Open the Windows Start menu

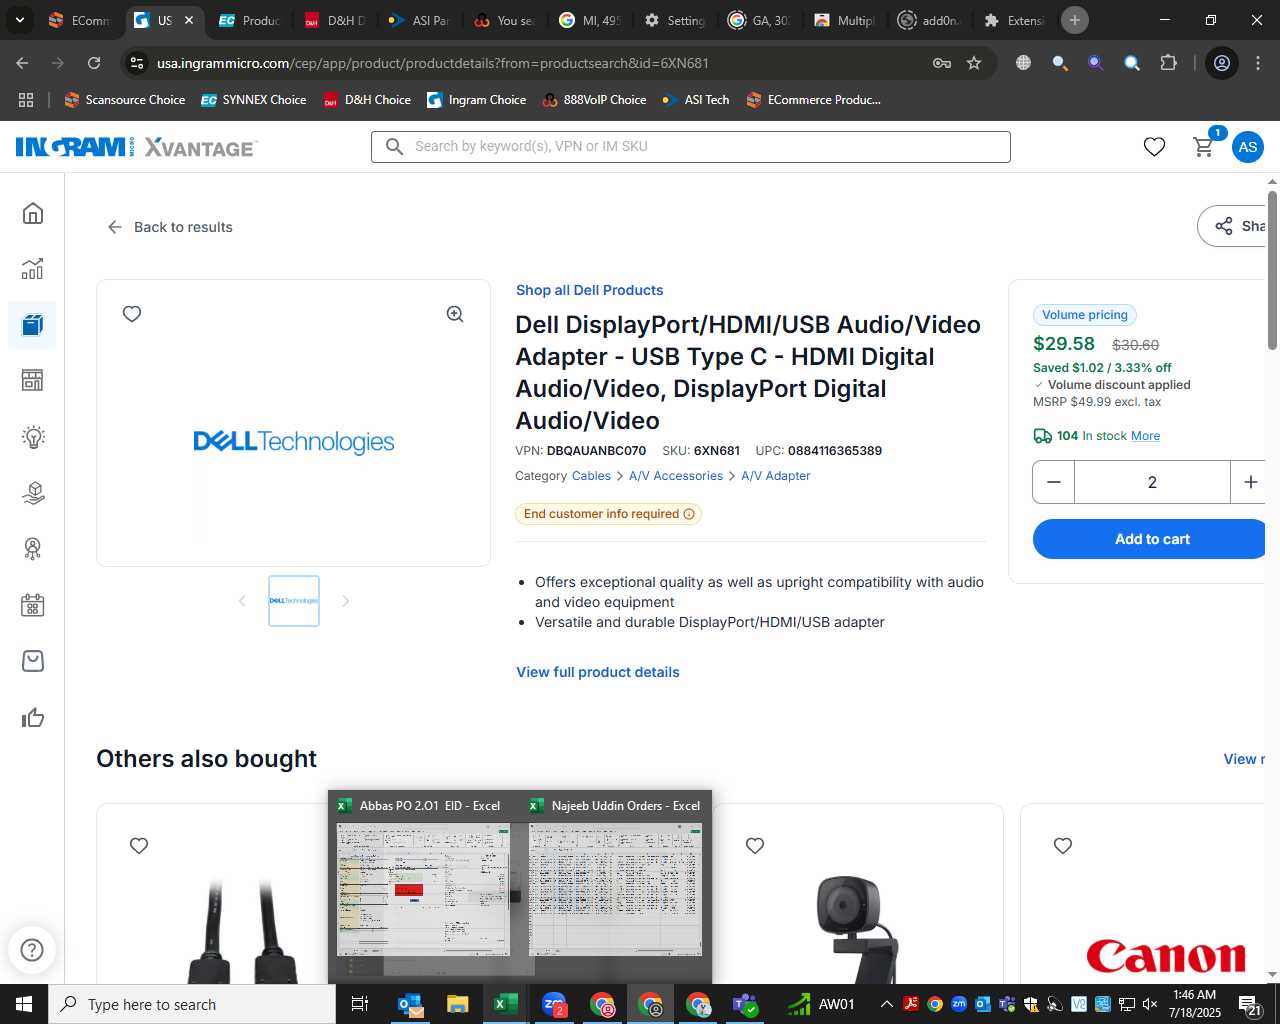pos(24,1004)
